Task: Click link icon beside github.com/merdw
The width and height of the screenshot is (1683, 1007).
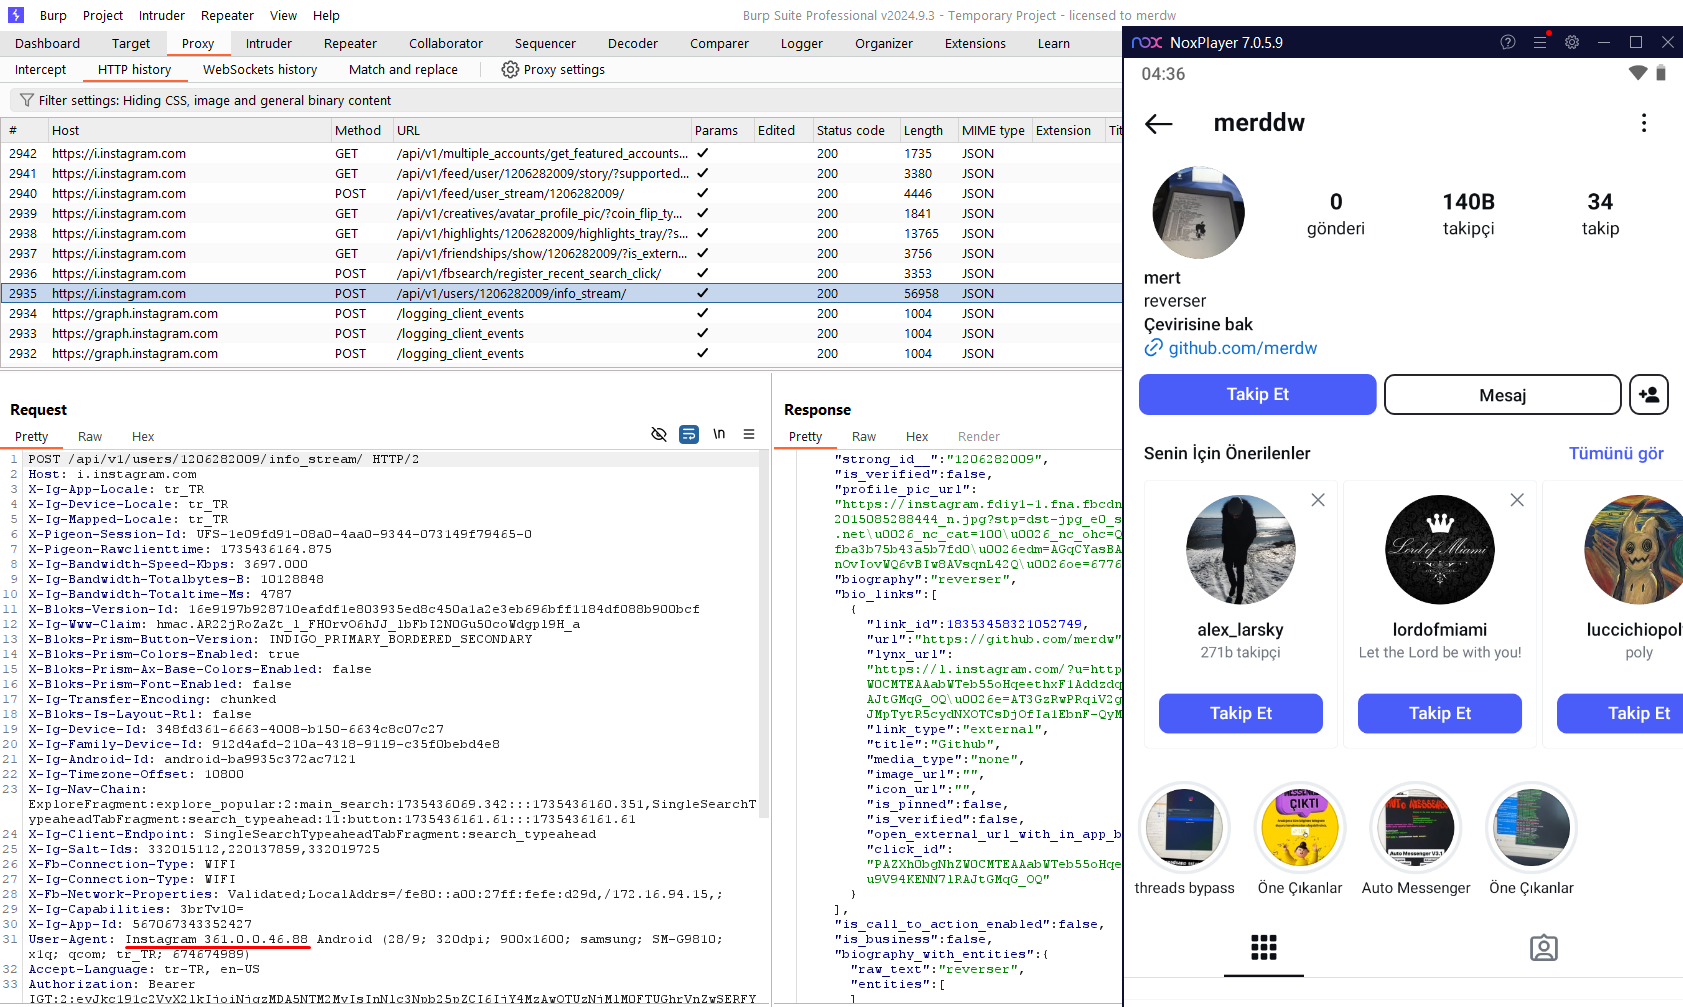Action: [x=1154, y=348]
